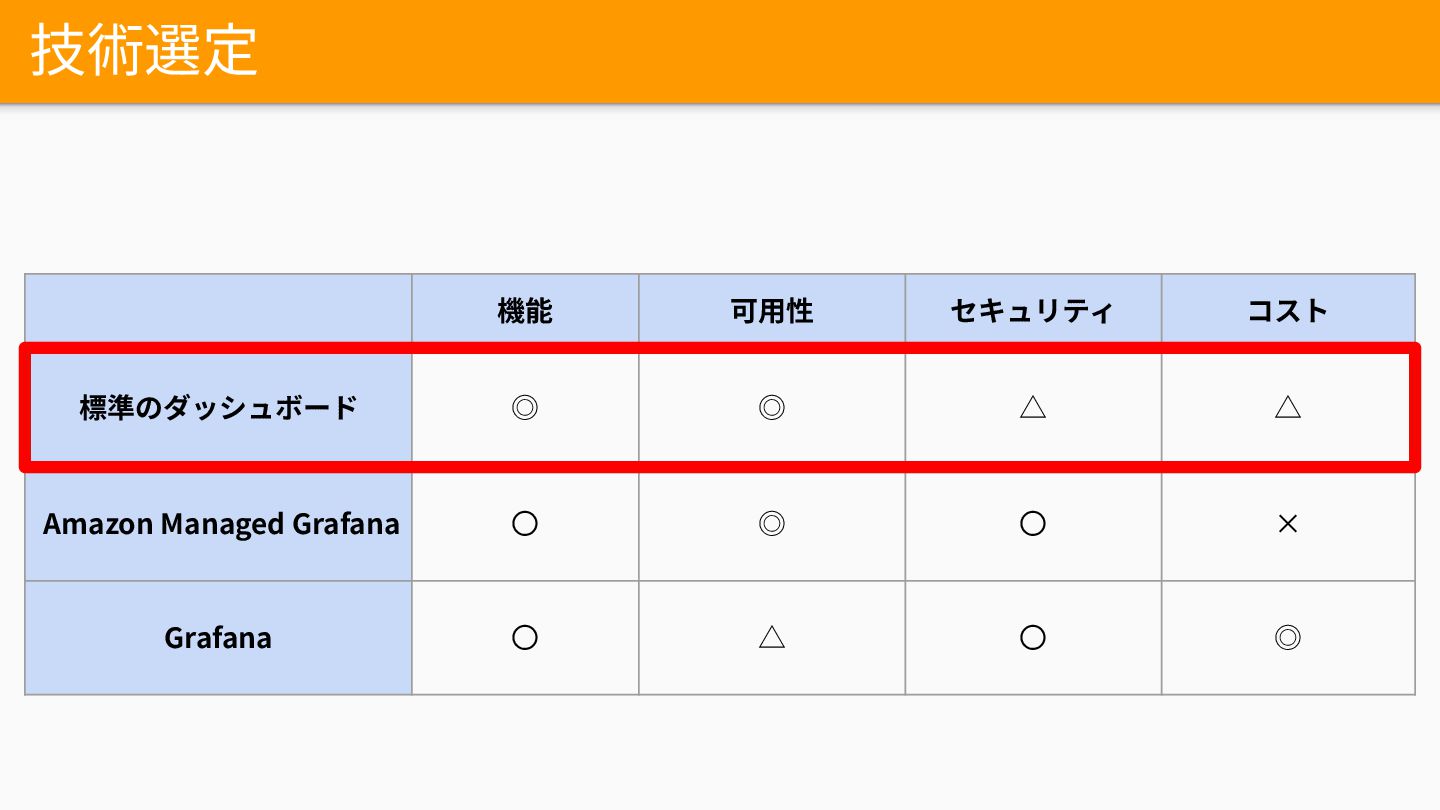Click the 機能 column header
Screen dimensions: 1440x810
point(525,311)
